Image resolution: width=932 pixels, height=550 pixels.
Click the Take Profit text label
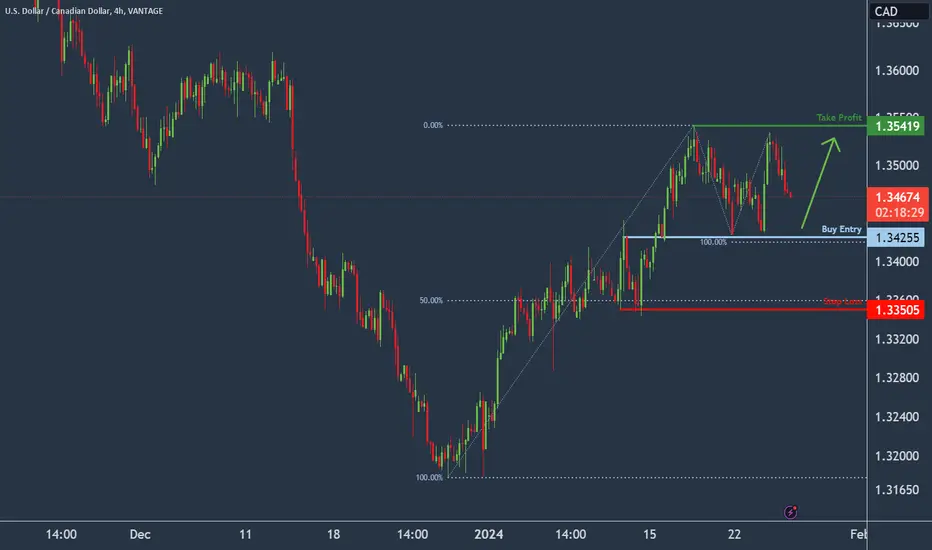pos(839,118)
